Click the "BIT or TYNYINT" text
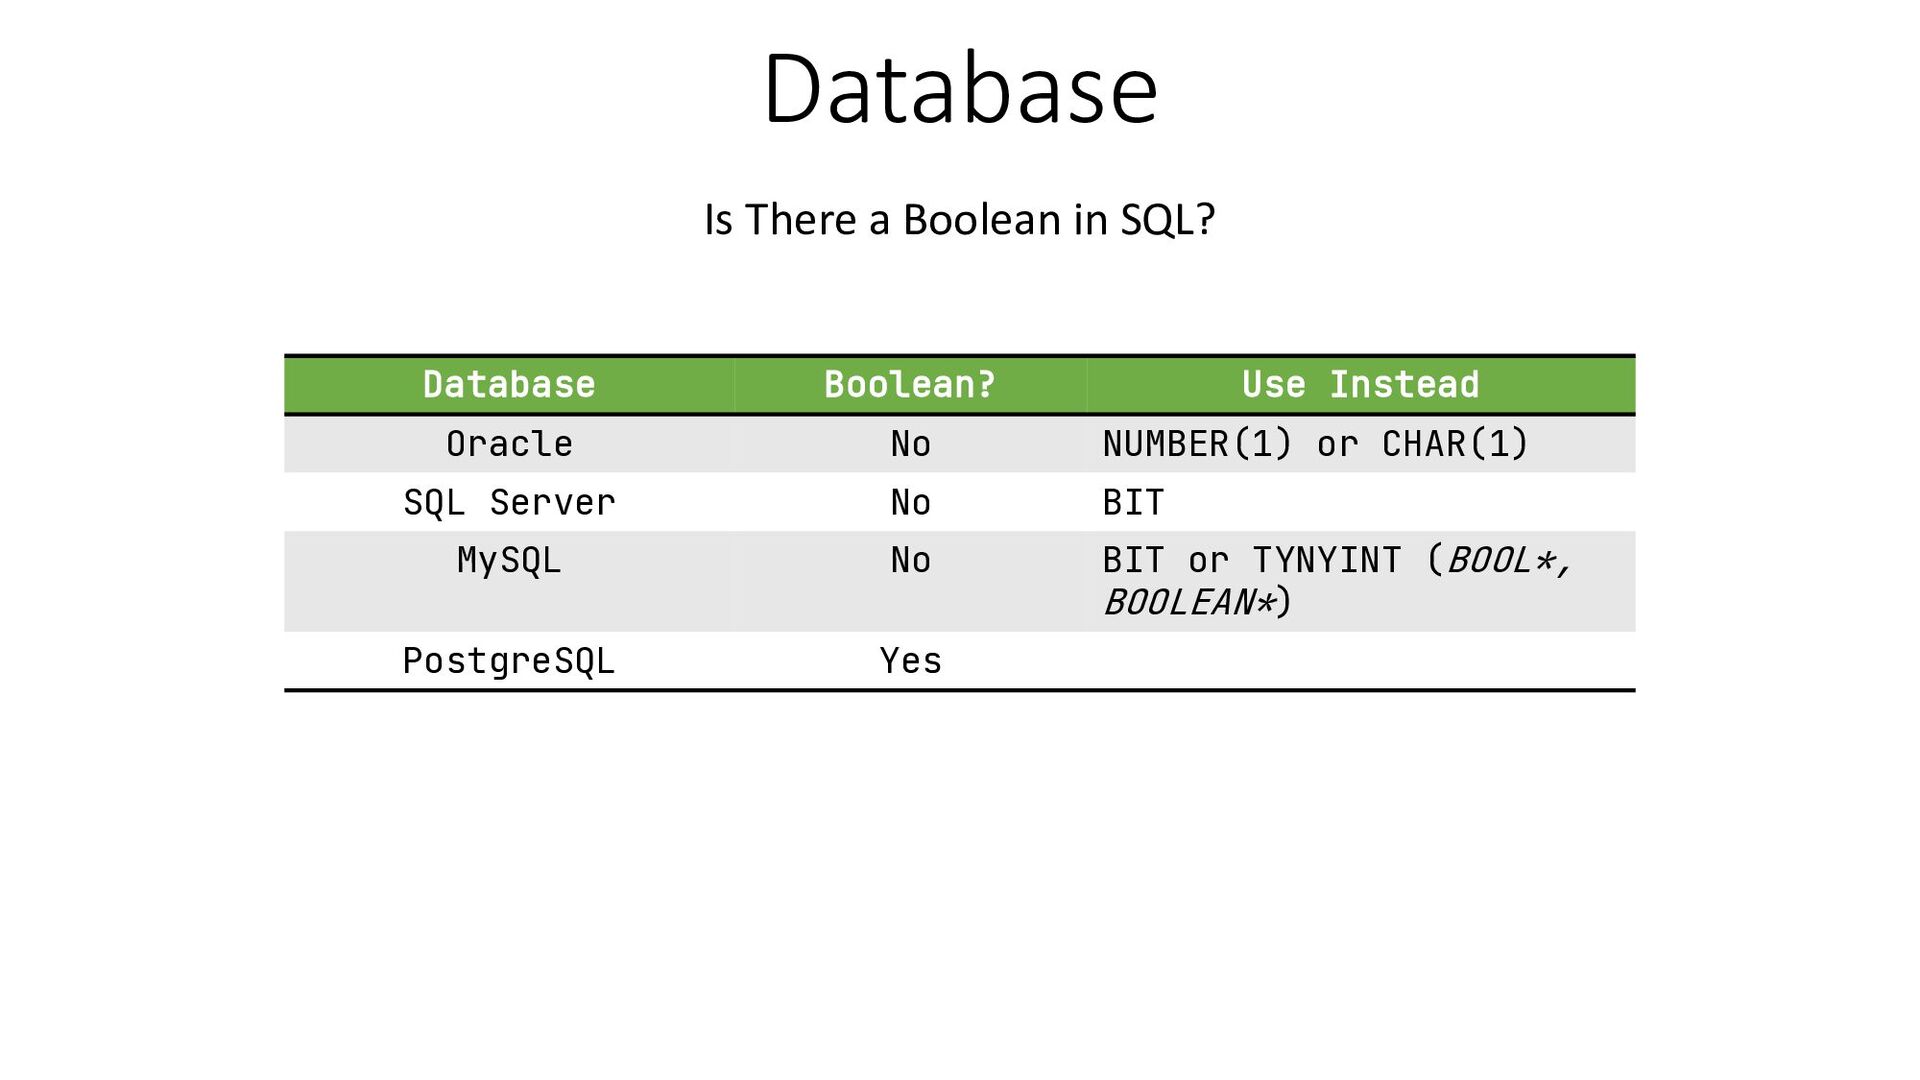 point(1251,560)
